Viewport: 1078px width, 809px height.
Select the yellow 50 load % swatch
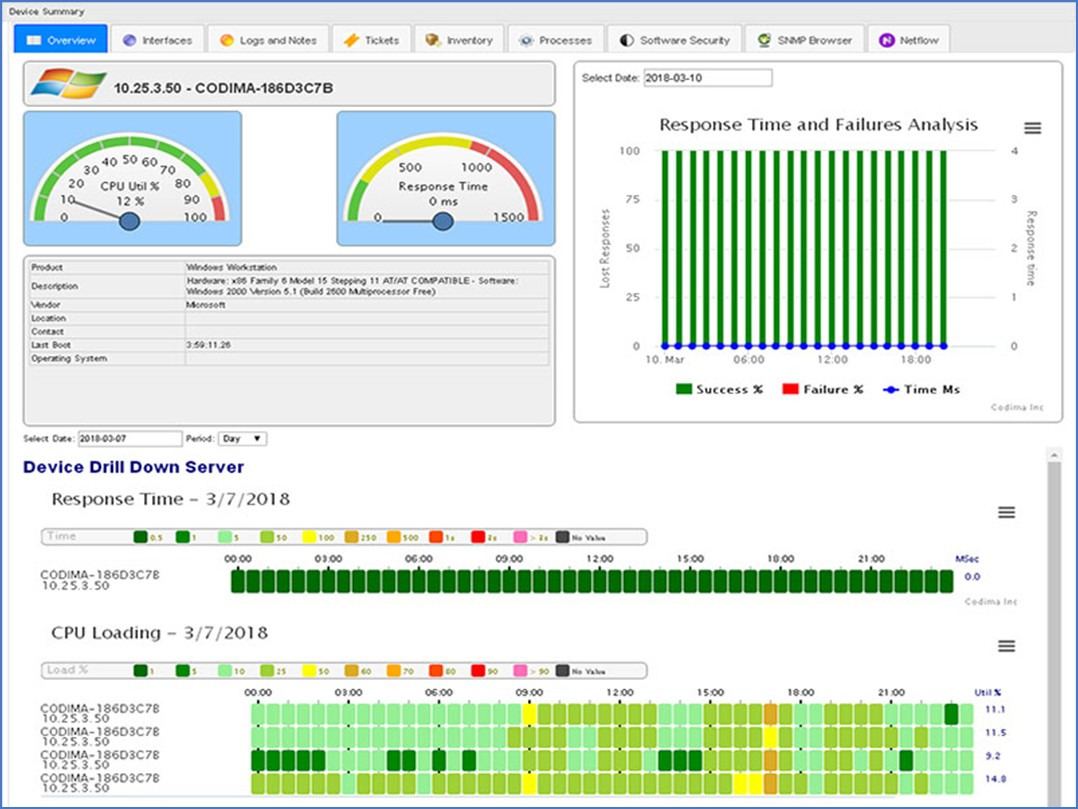pos(309,671)
